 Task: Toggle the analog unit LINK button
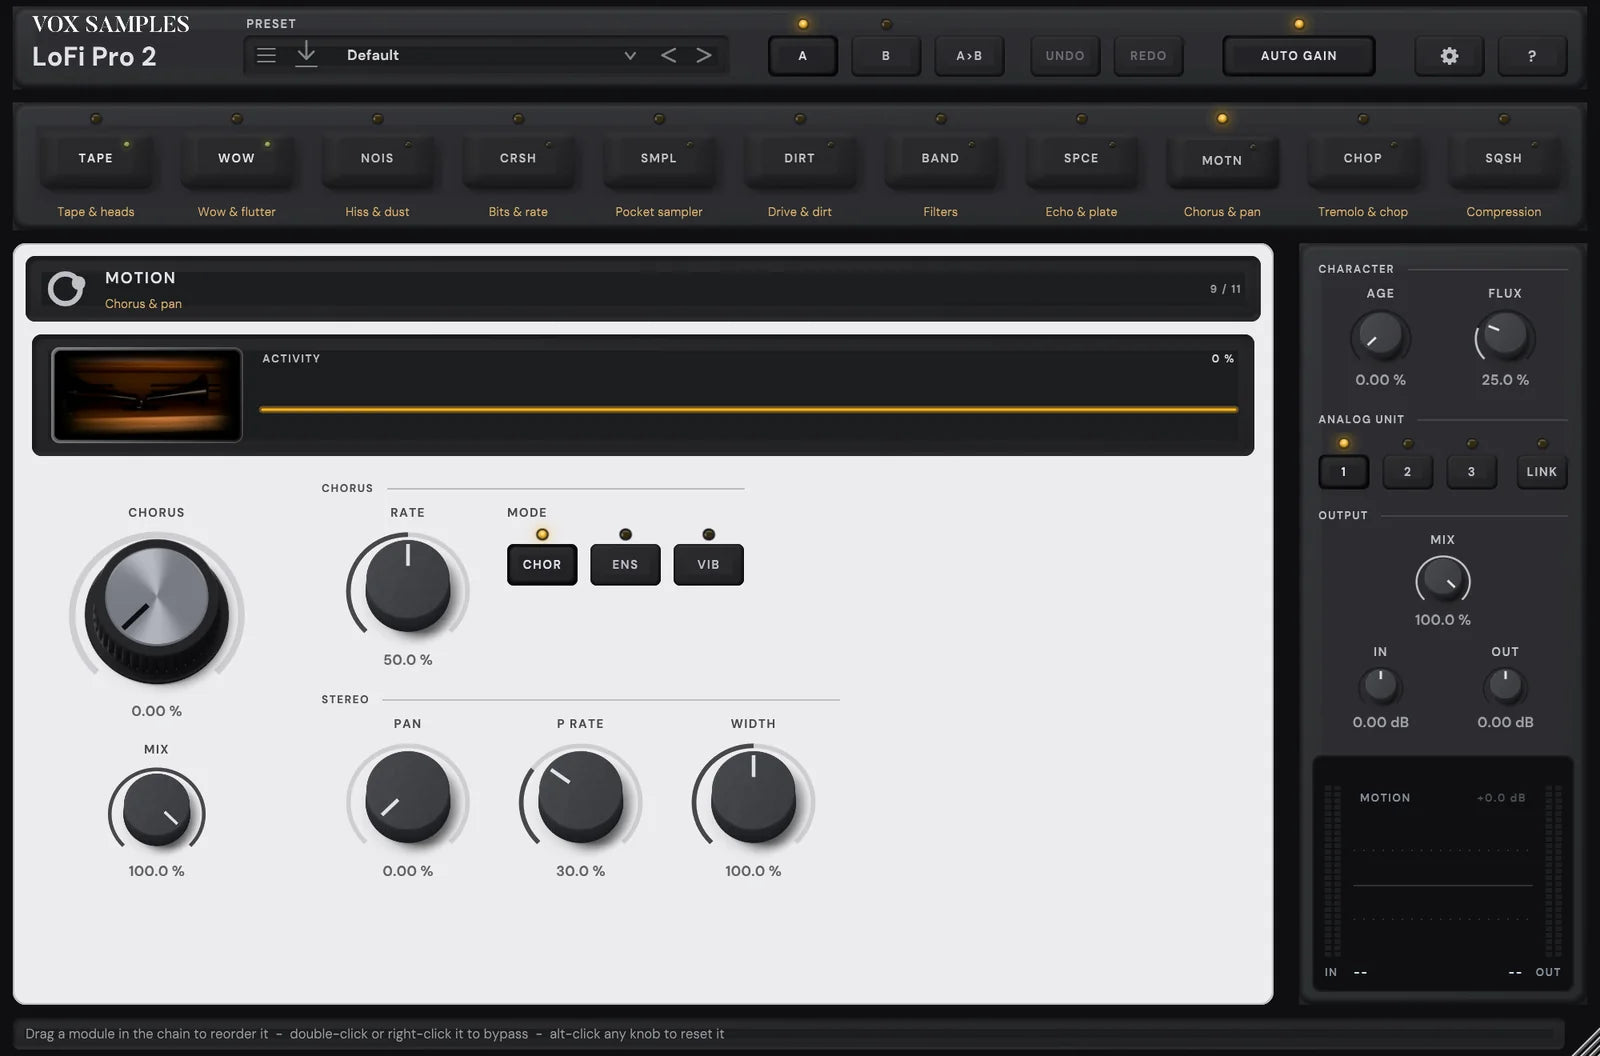(1542, 472)
